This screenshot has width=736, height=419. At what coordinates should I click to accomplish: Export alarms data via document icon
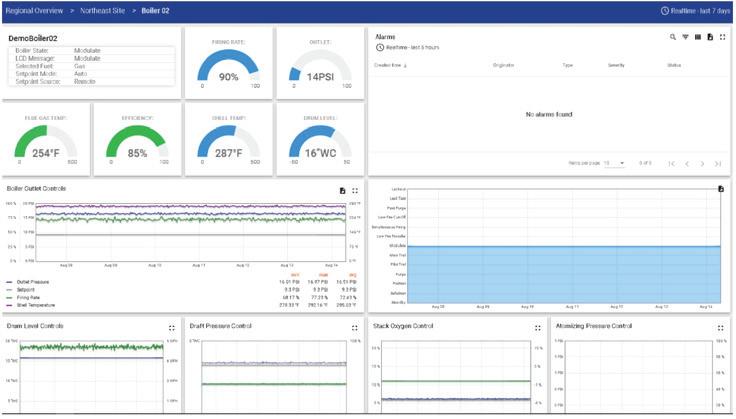pyautogui.click(x=710, y=37)
